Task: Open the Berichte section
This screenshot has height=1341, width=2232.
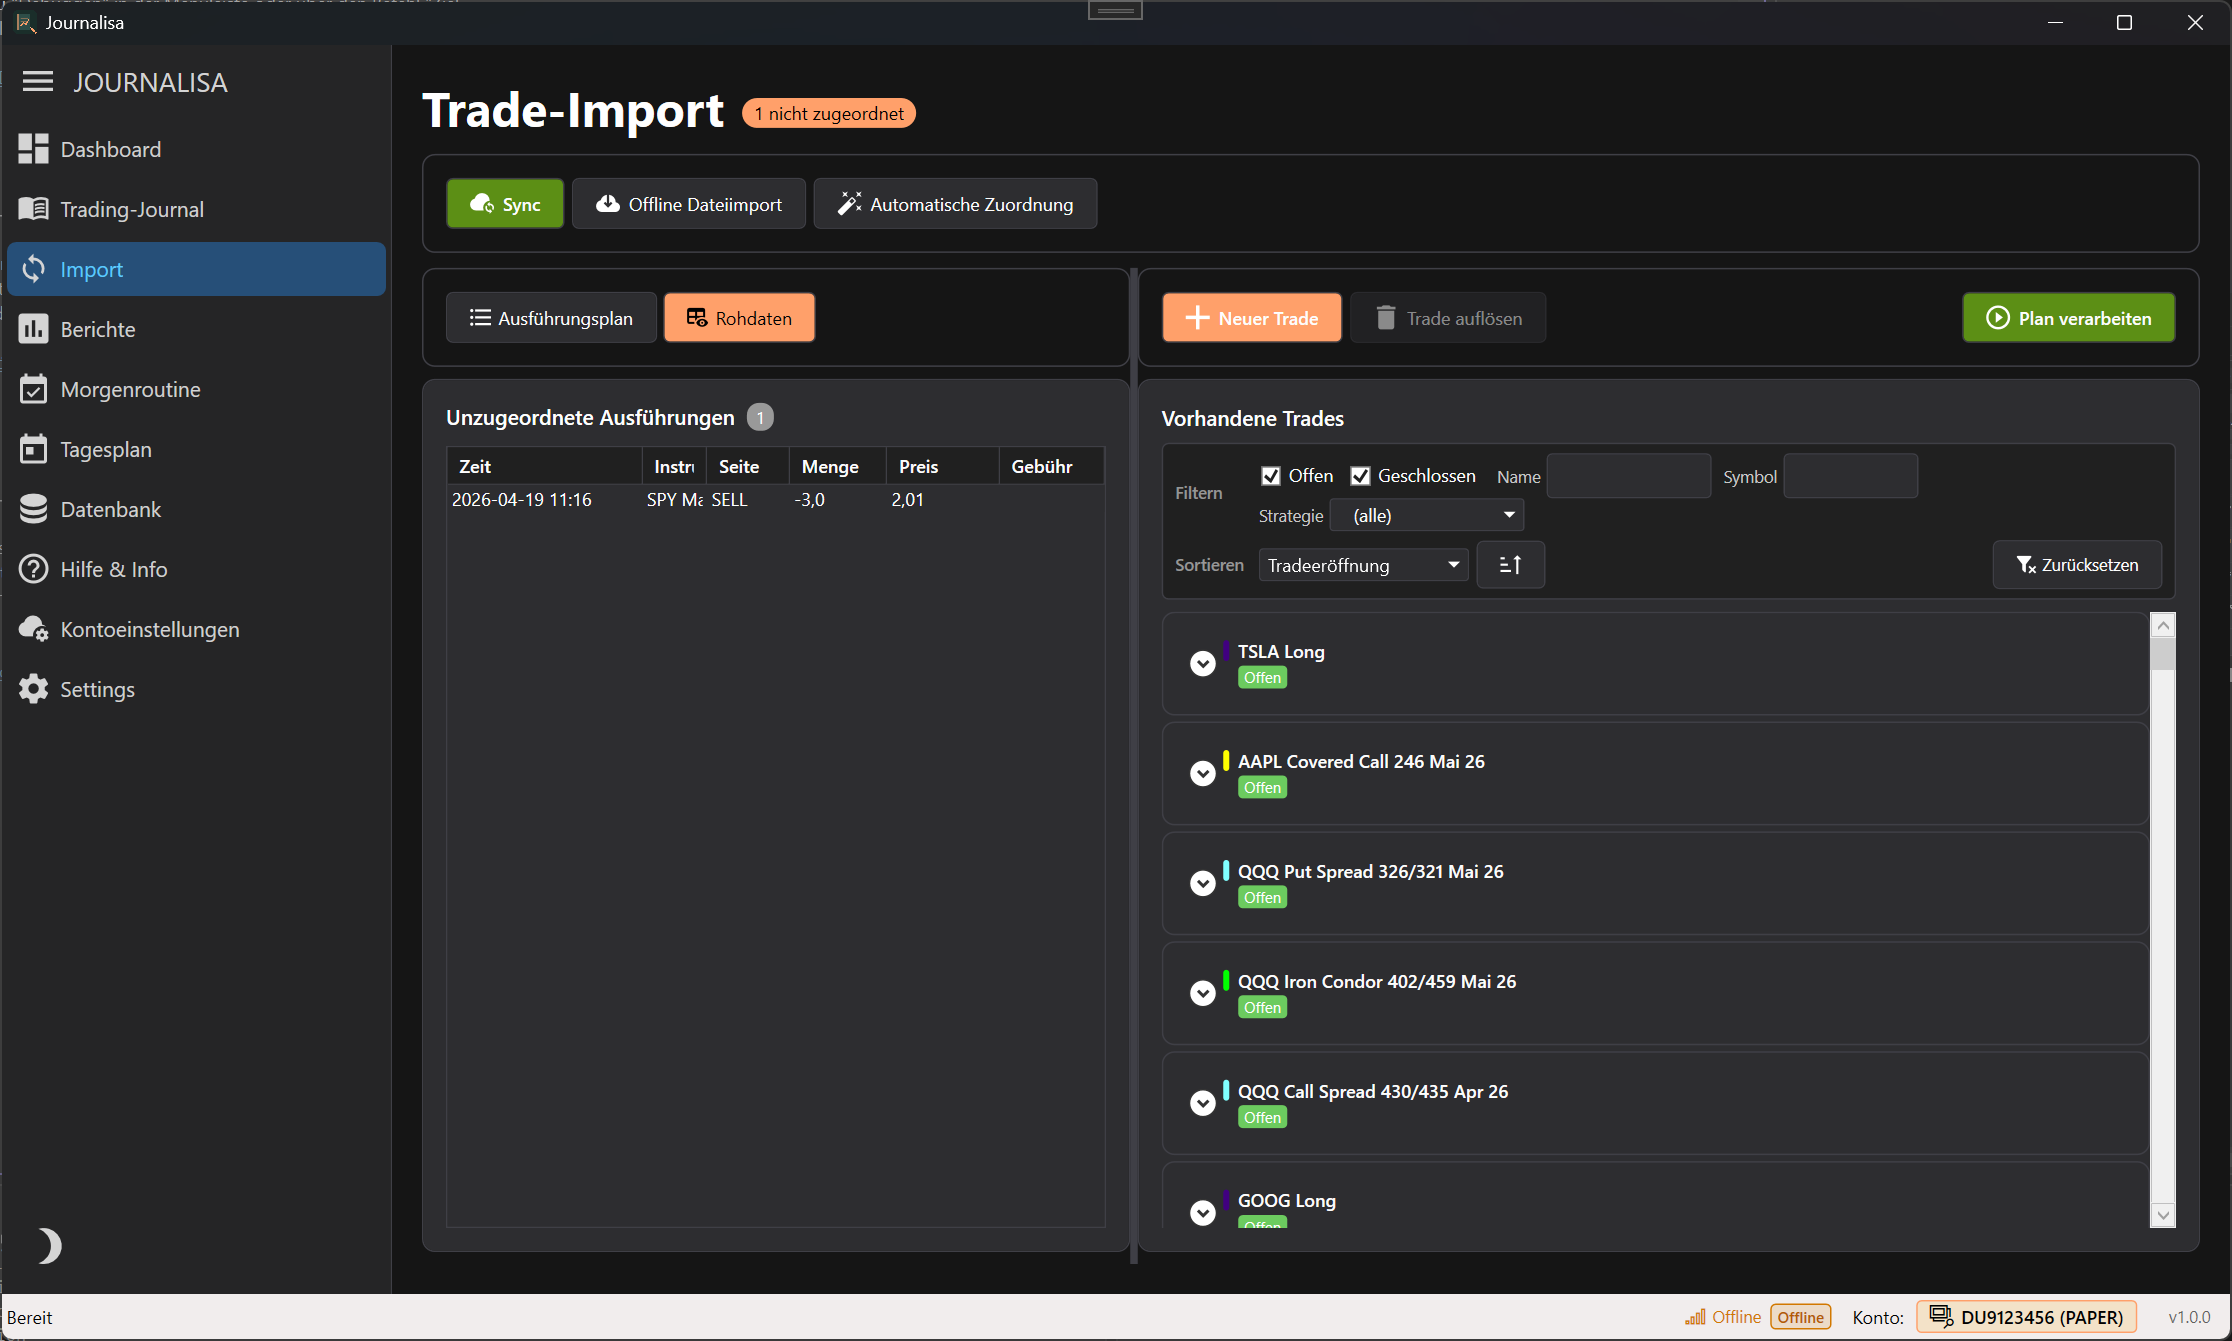Action: (98, 329)
